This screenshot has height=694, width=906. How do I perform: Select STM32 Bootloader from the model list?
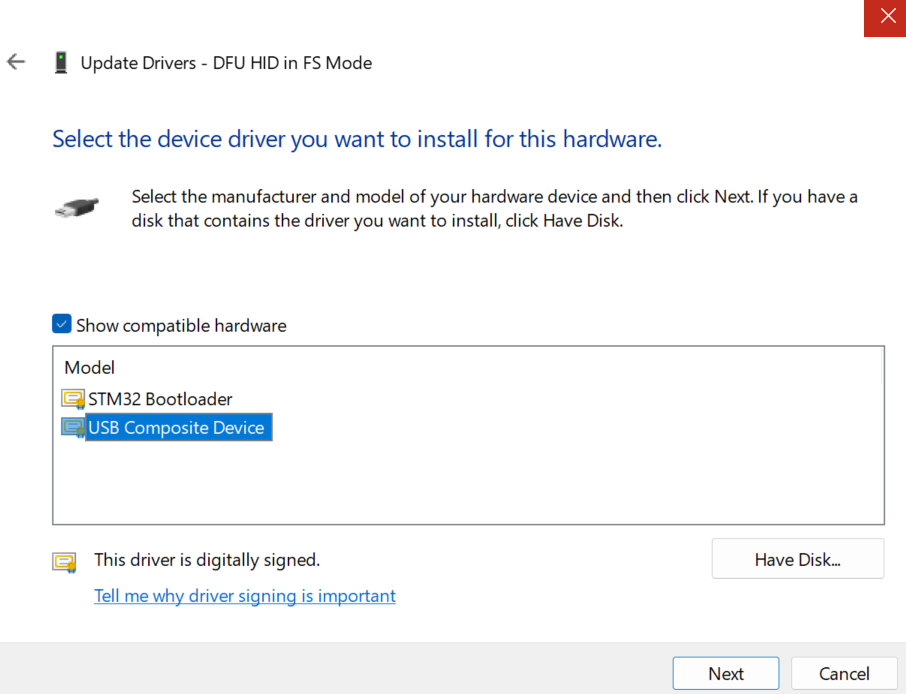click(160, 399)
